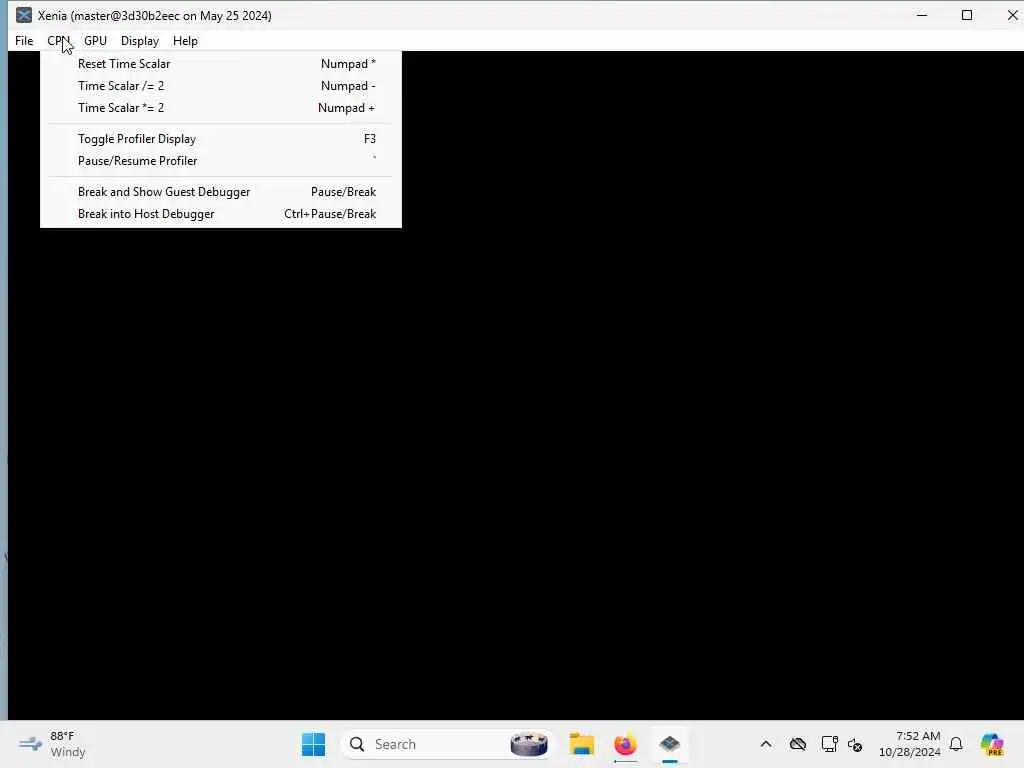This screenshot has width=1024, height=768.
Task: Maximize the Xenia window
Action: pos(967,15)
